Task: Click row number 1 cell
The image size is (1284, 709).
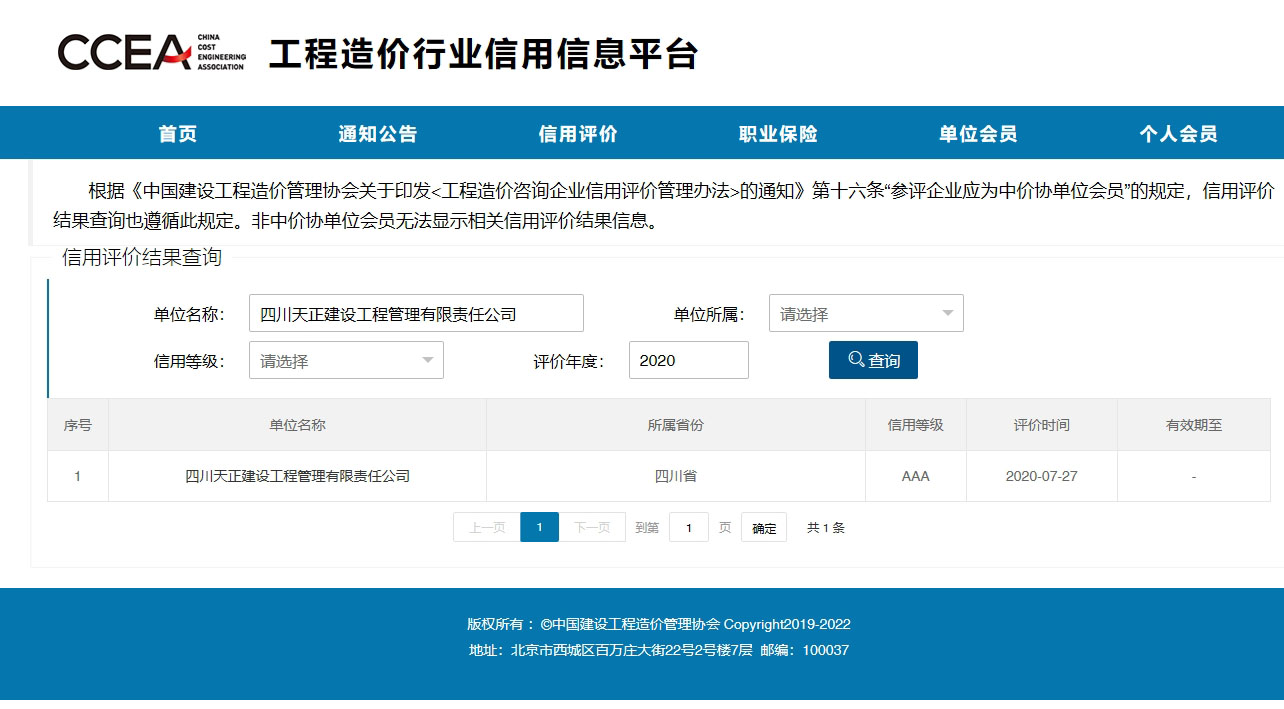Action: click(x=78, y=476)
